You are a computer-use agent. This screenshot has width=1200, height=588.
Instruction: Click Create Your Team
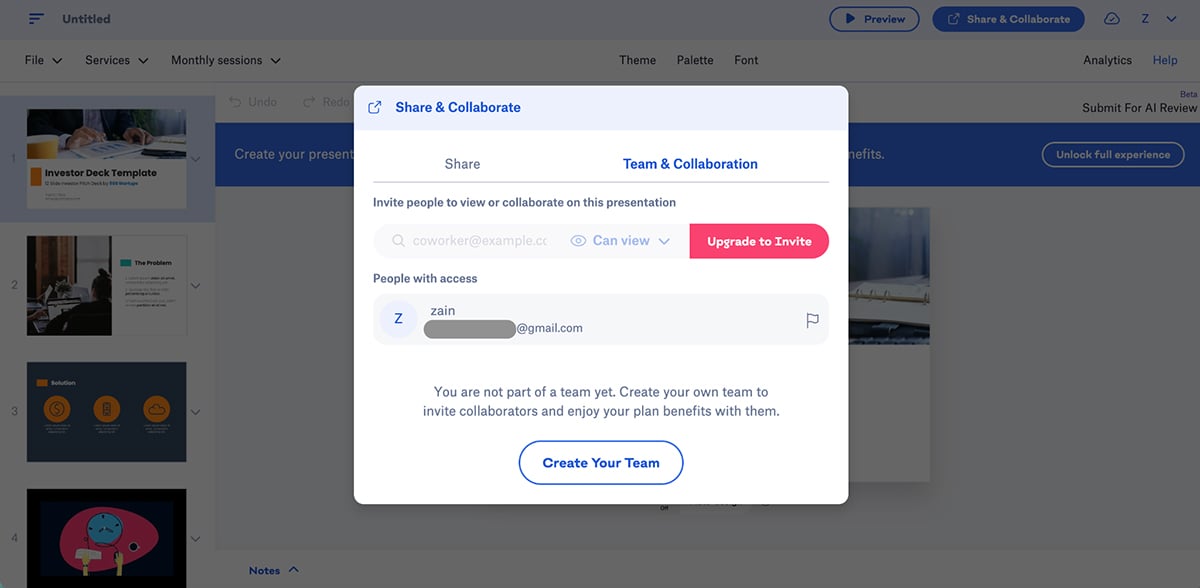pos(600,462)
